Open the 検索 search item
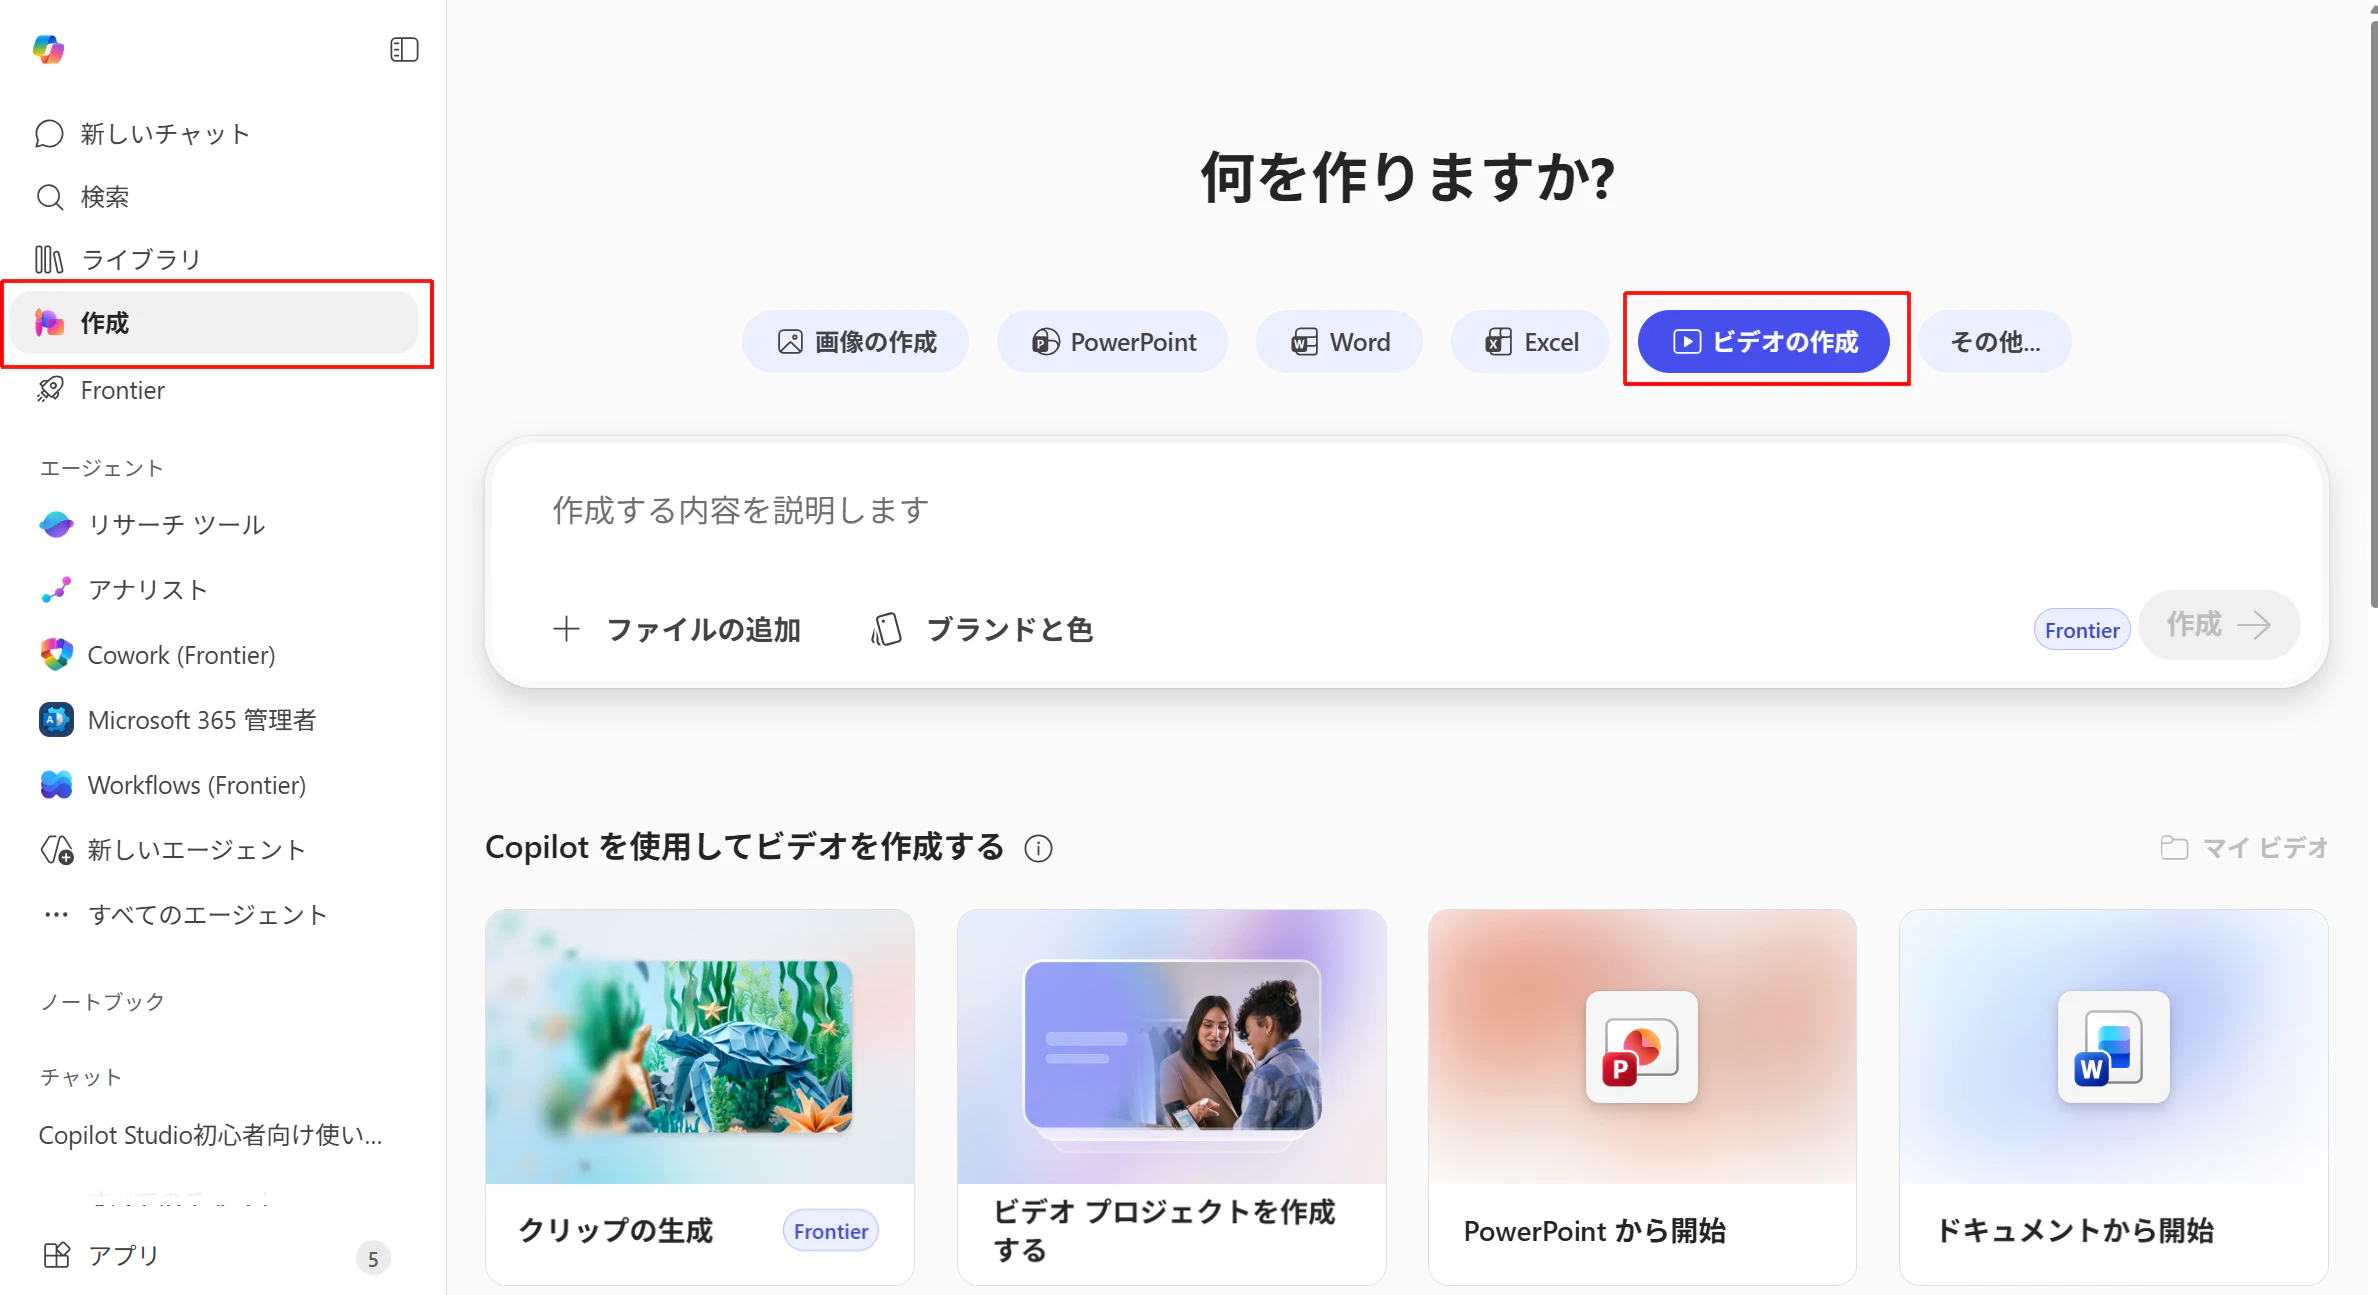Screen dimensions: 2378x1295 tap(215, 197)
